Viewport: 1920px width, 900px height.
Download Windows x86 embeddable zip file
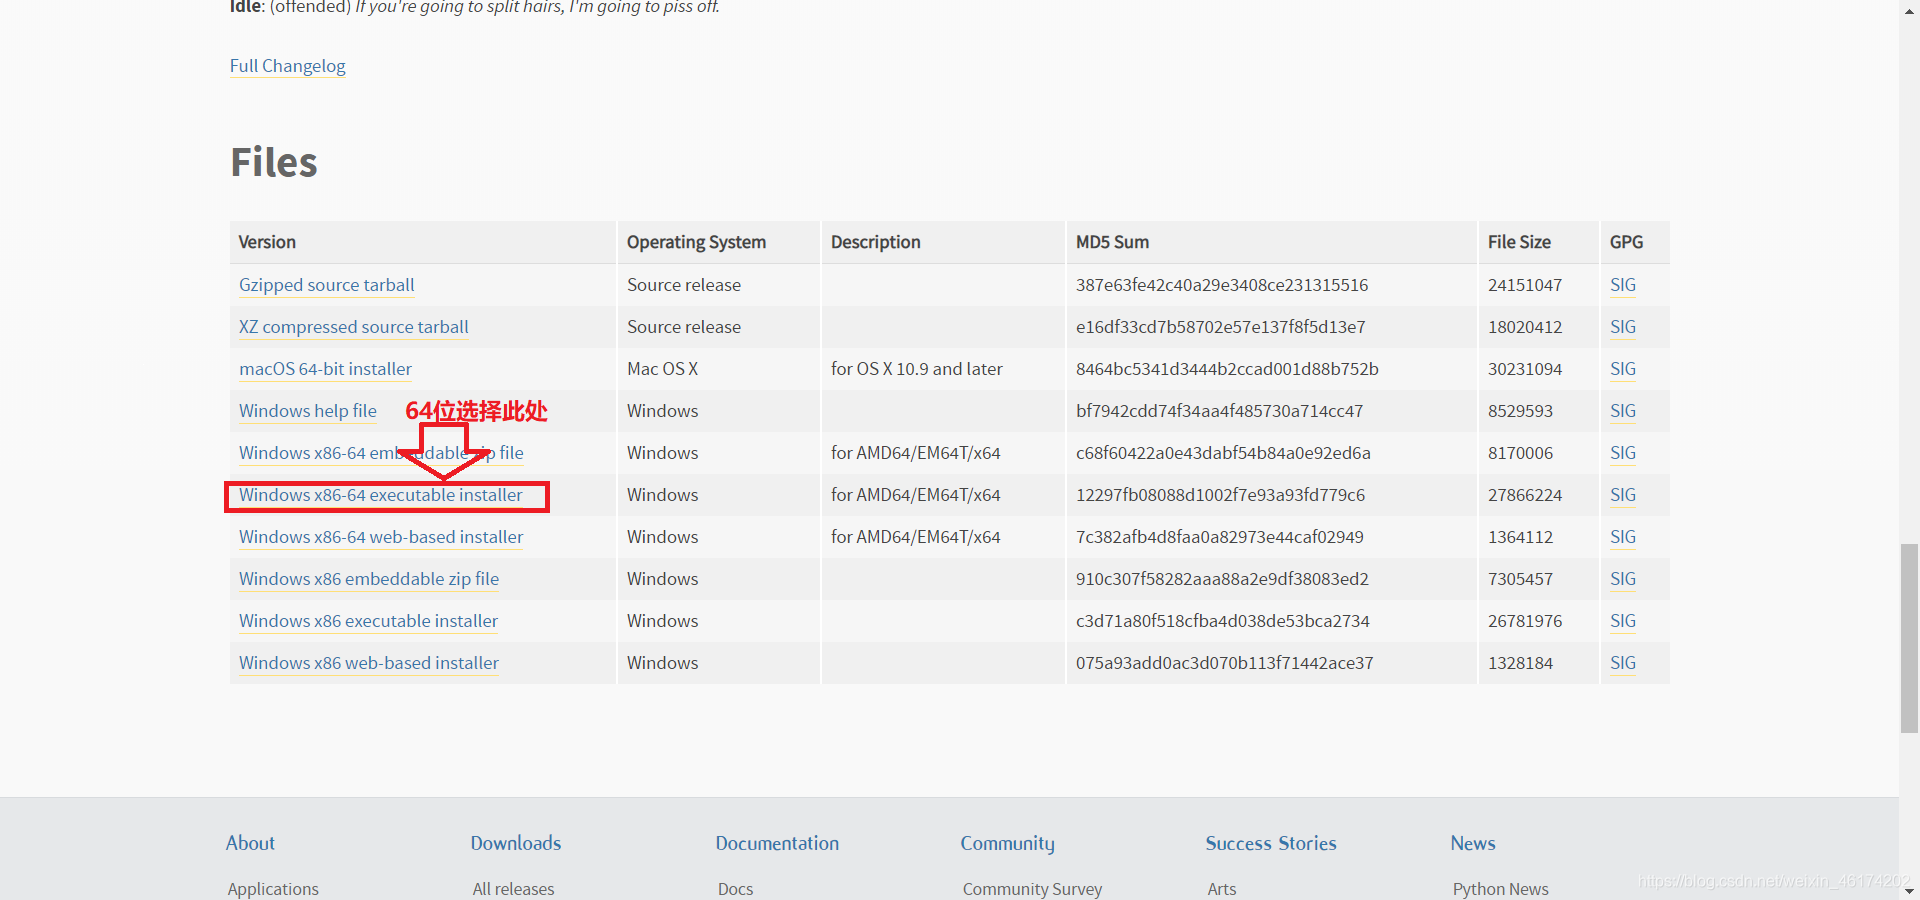369,579
